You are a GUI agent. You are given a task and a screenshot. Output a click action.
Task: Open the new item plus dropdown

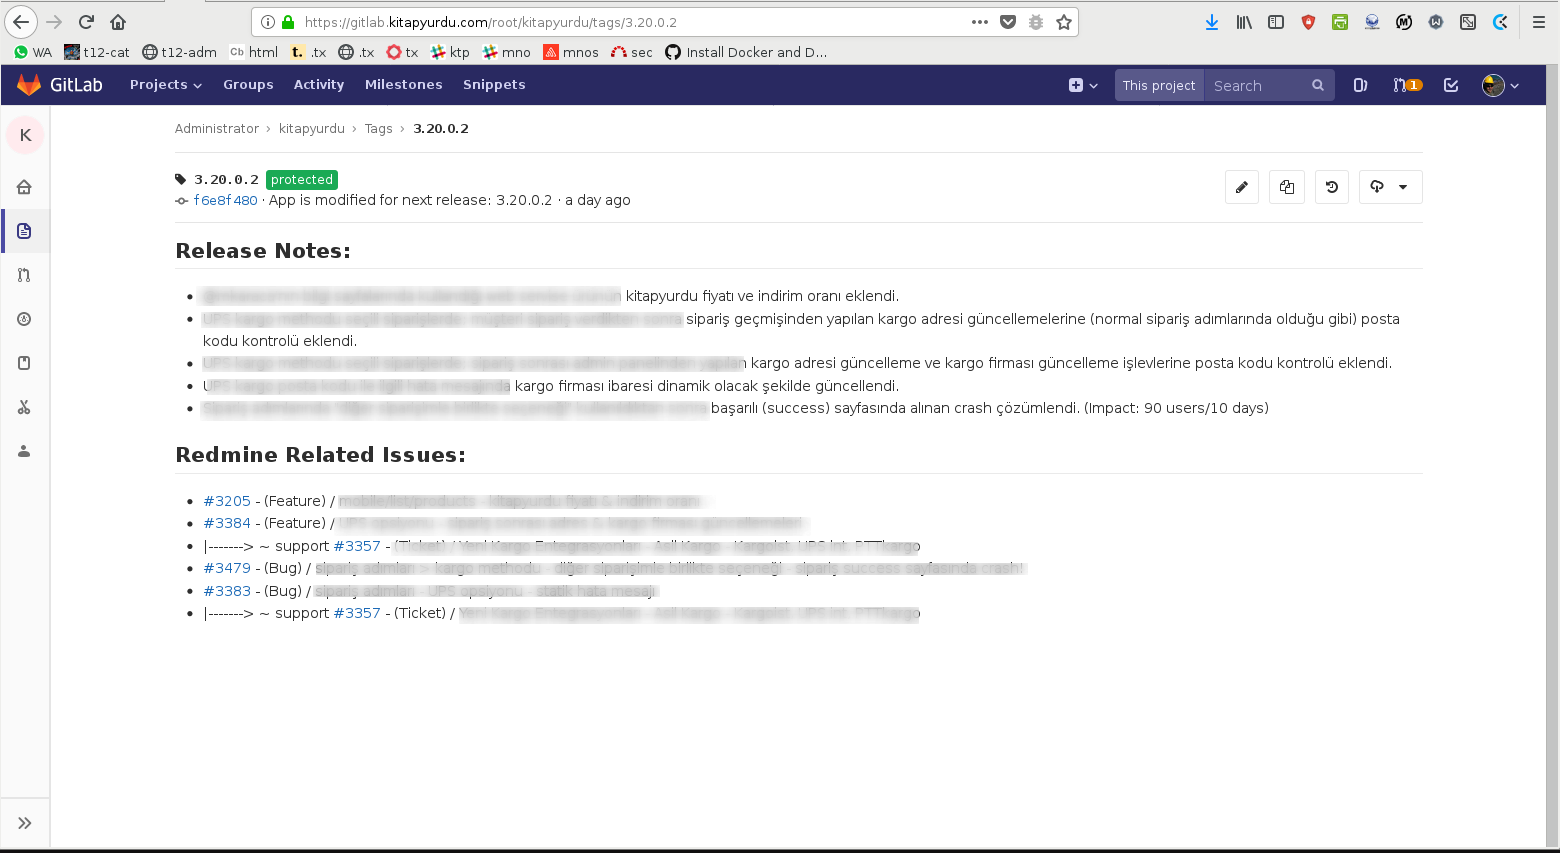coord(1083,85)
